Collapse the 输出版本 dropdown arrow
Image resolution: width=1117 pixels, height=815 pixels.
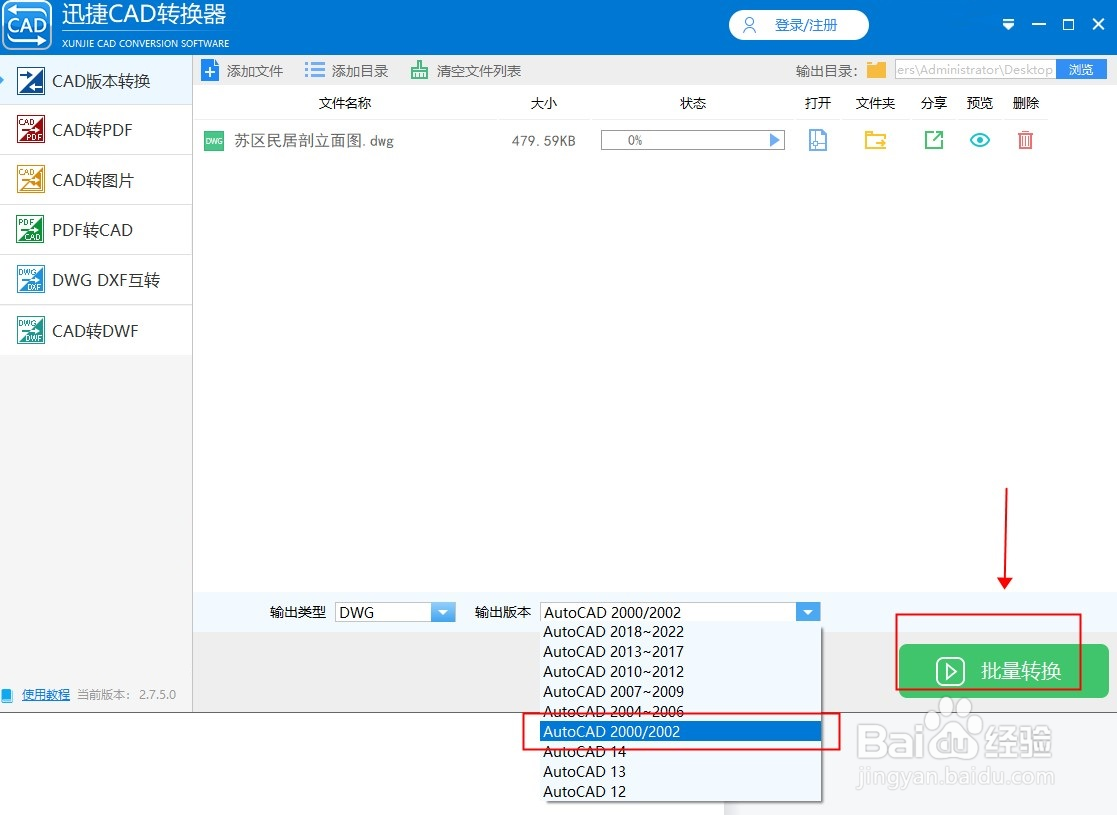[808, 612]
